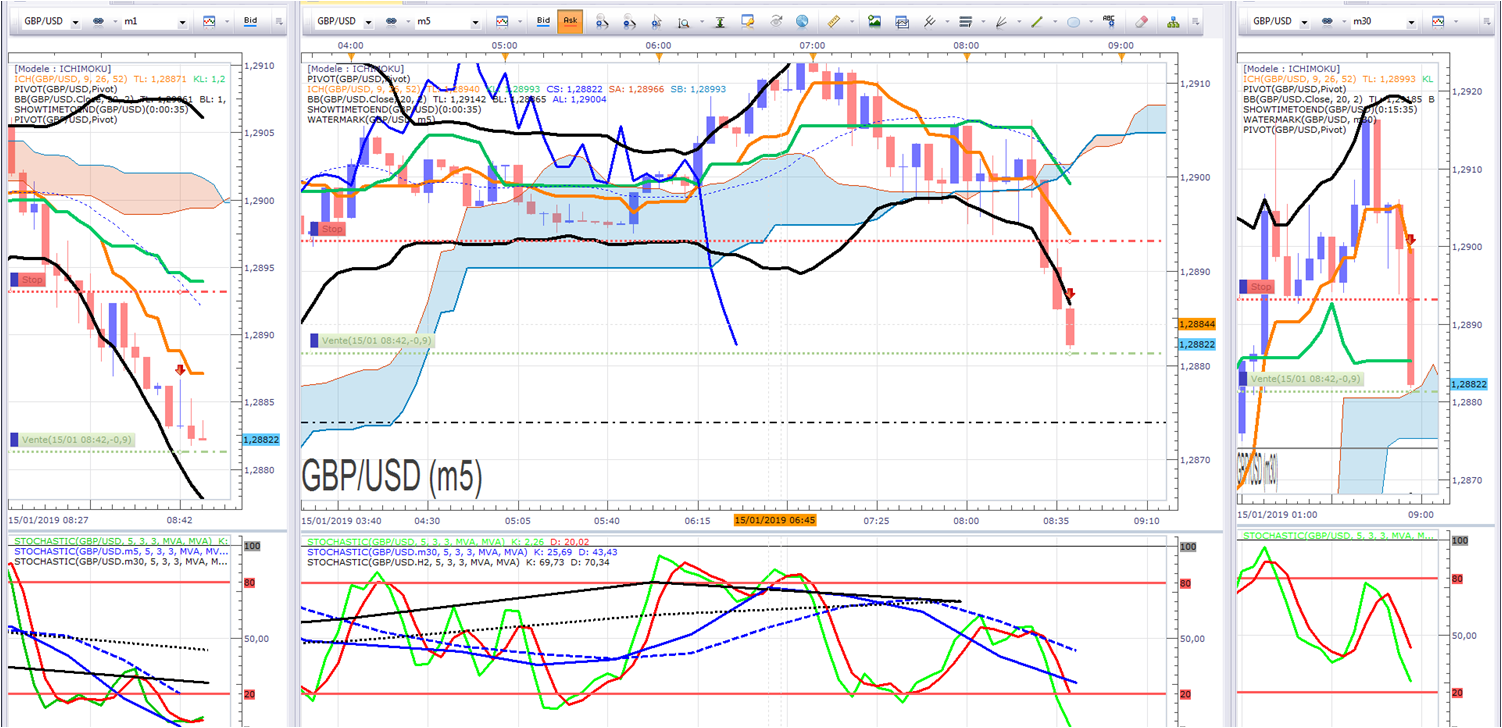Toggle Ask price in m5 chart toolbar
1502x728 pixels.
tap(570, 20)
